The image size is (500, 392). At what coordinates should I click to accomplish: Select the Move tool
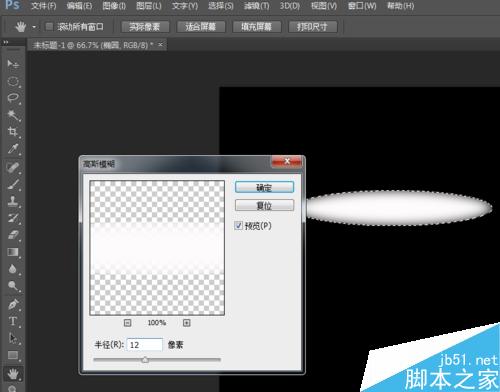(13, 64)
